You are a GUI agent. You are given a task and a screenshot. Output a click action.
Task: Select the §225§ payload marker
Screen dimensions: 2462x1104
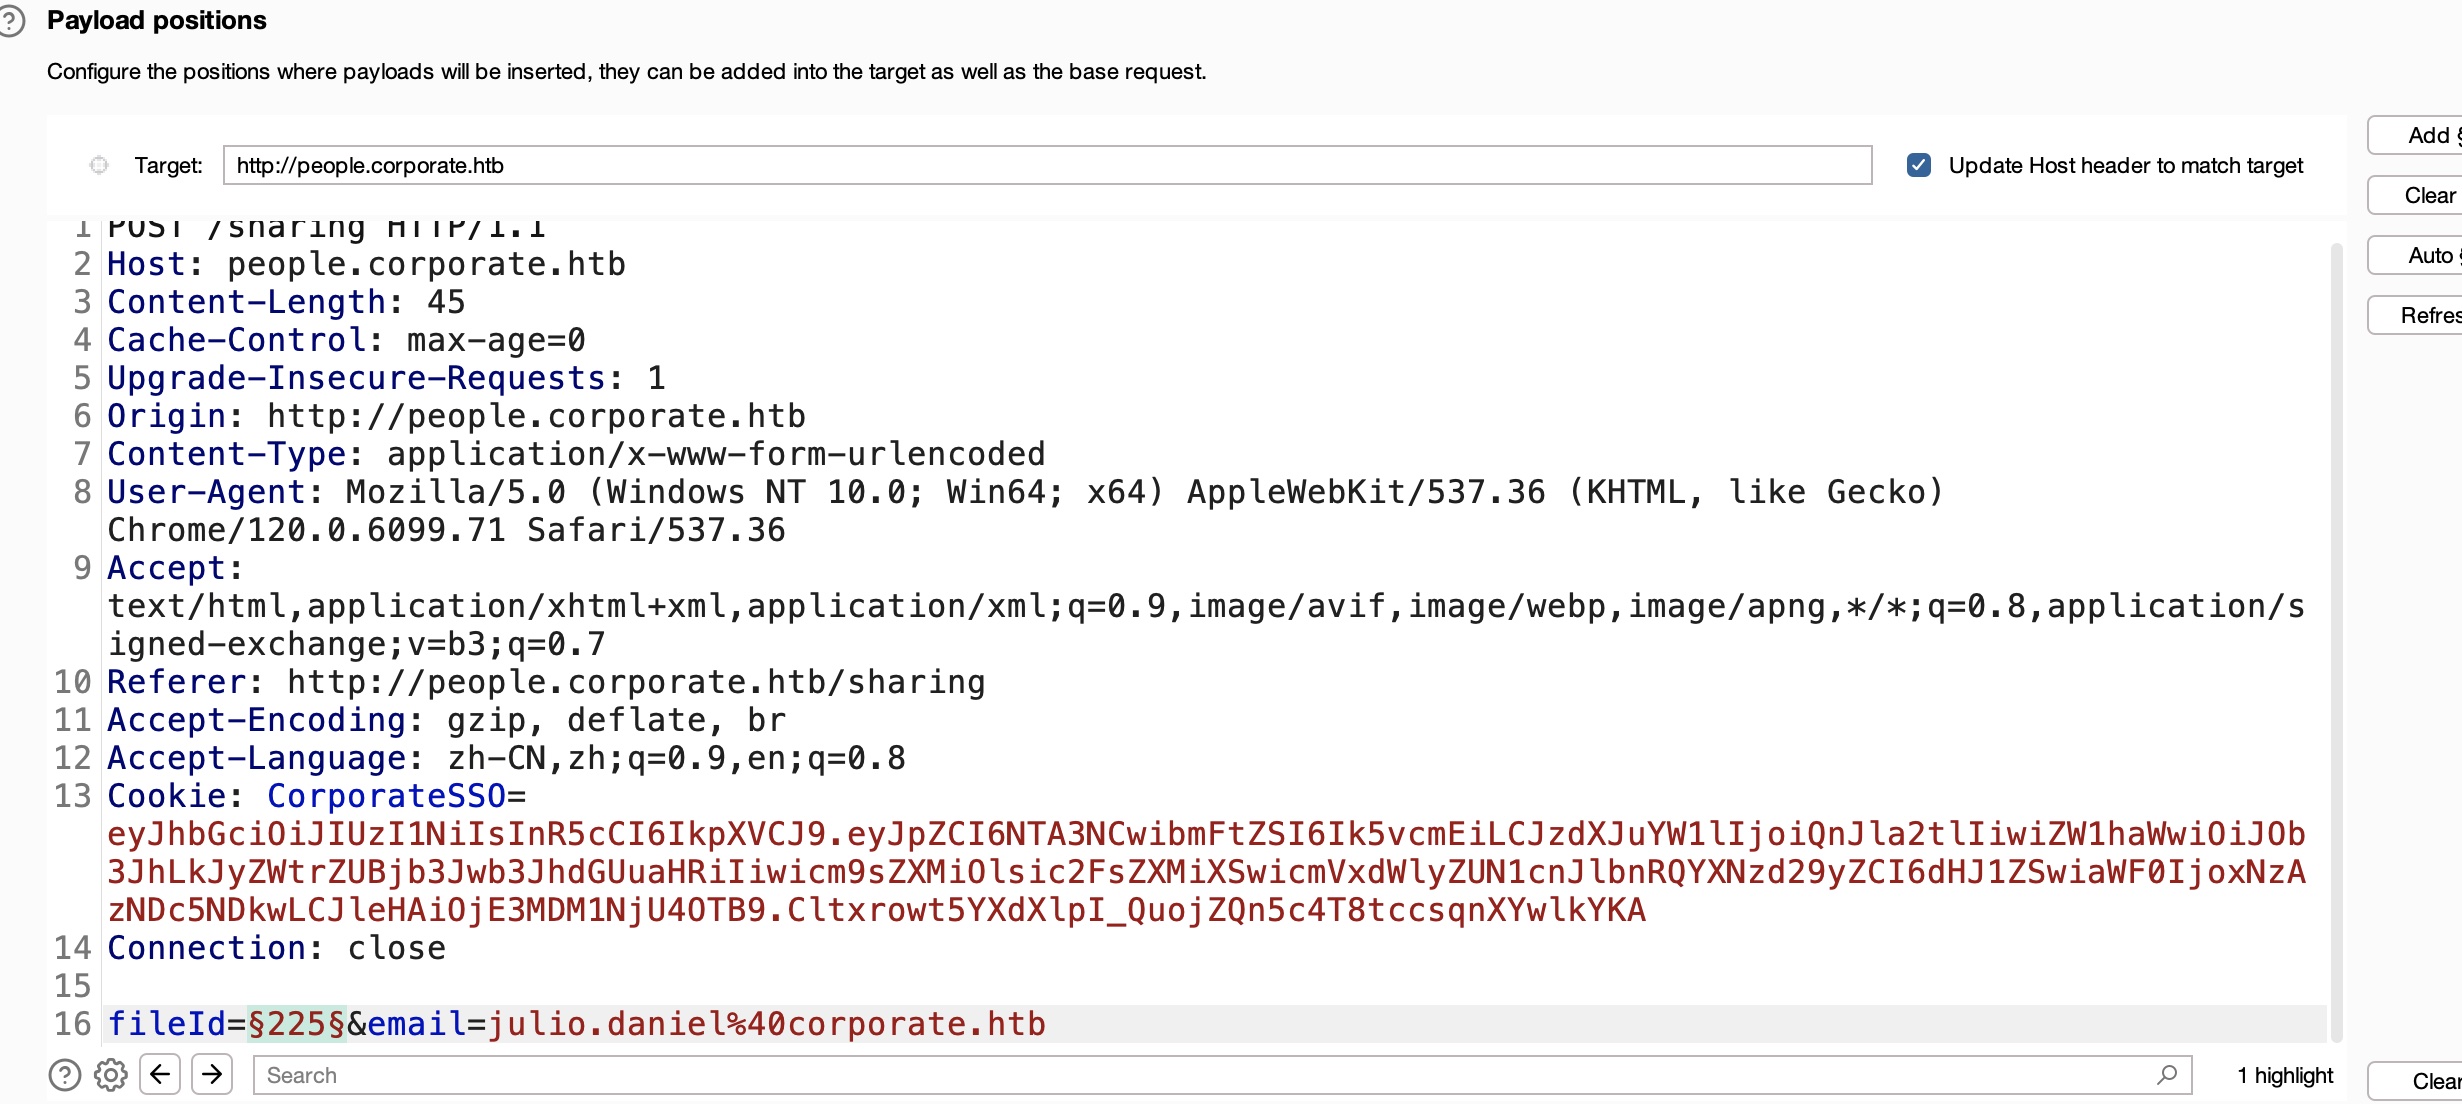(296, 1024)
